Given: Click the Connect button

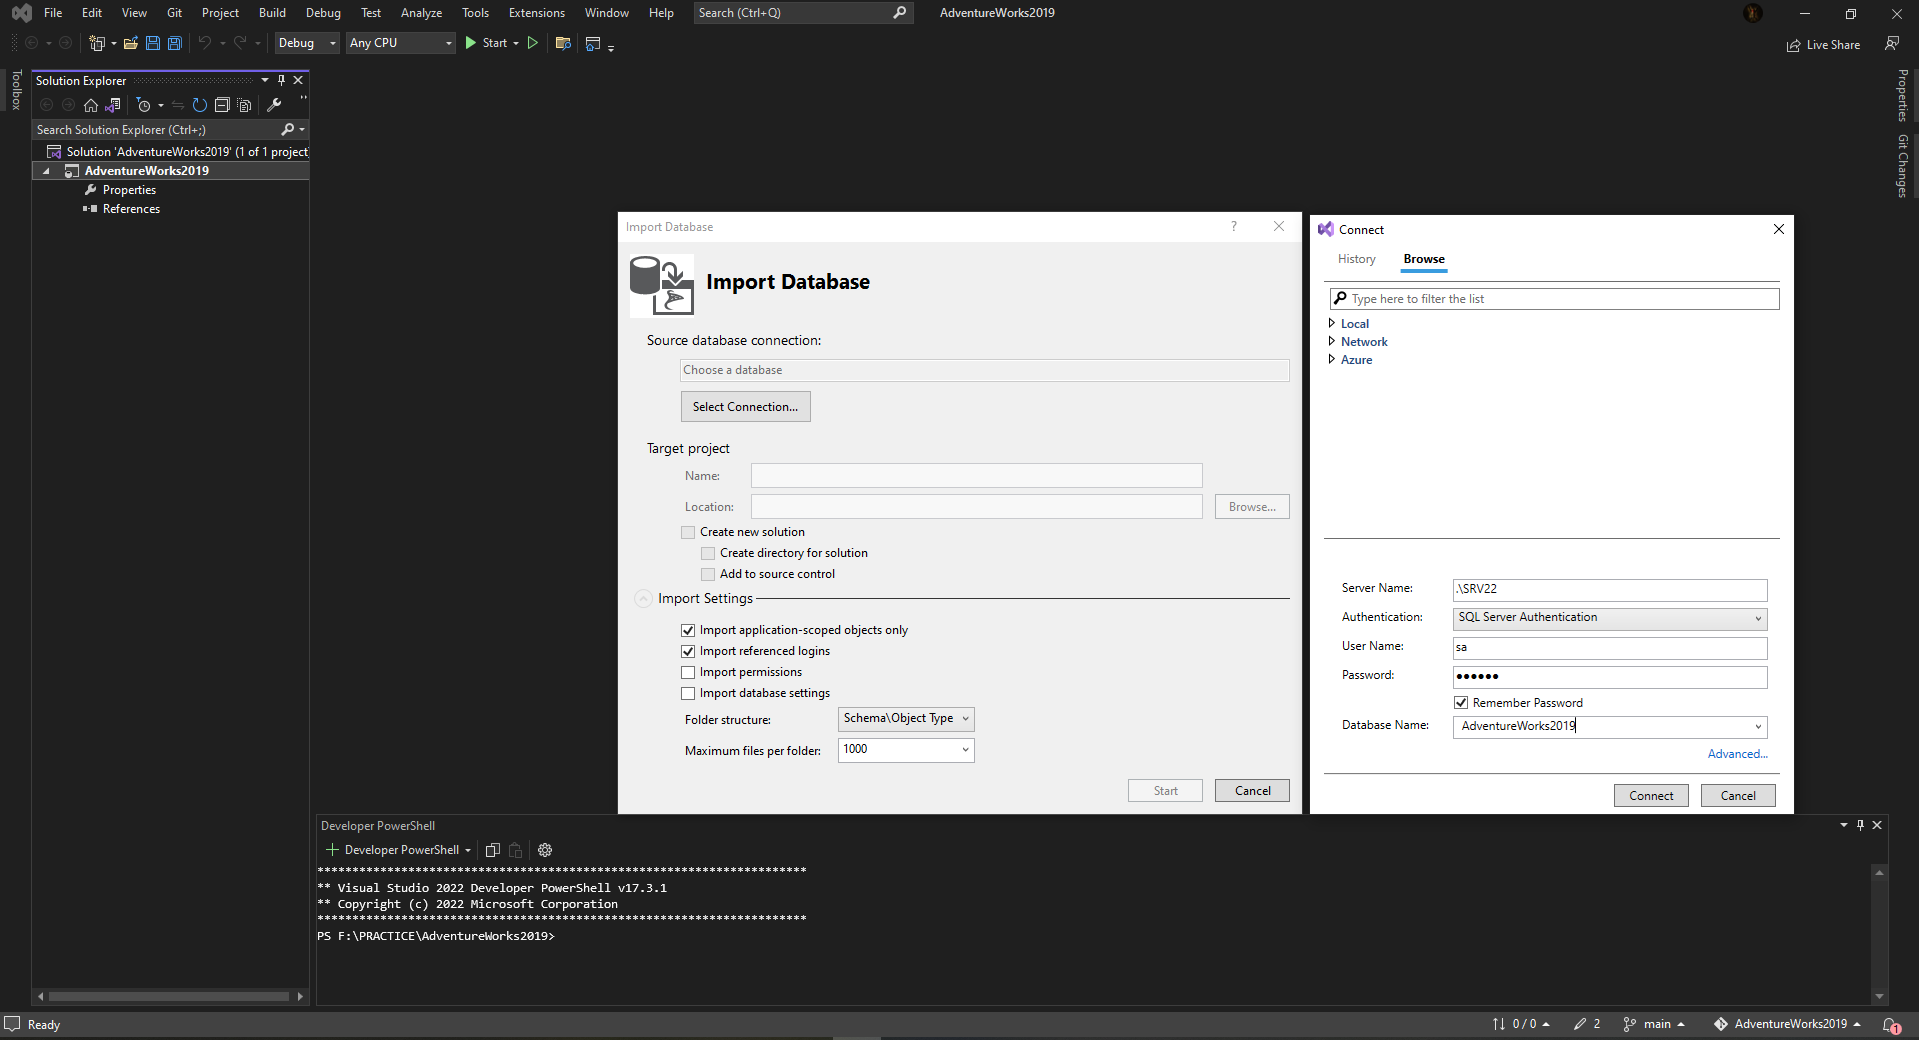Looking at the screenshot, I should pos(1649,795).
